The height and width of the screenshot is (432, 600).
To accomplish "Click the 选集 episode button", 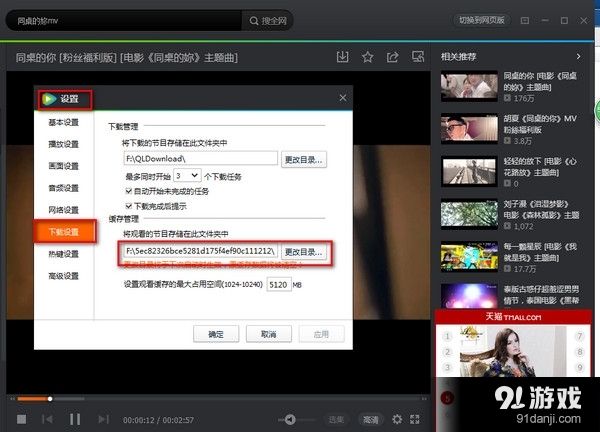I will 336,420.
